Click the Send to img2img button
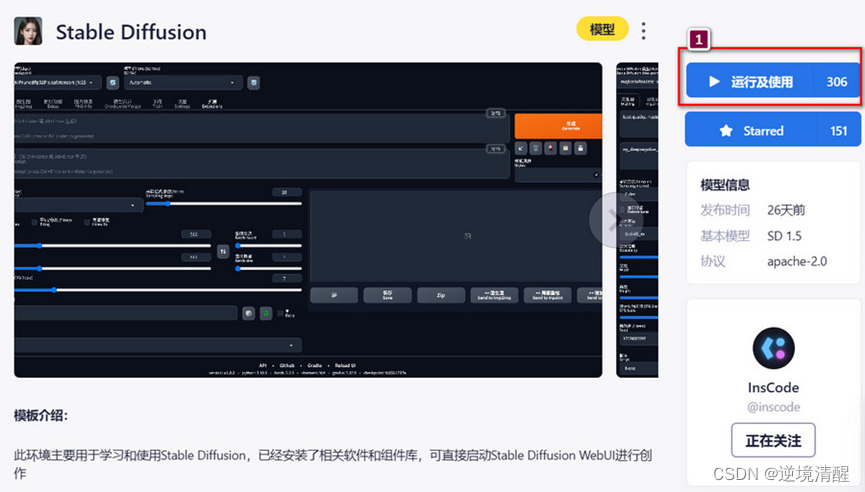Screen dimensions: 865x492 pos(494,295)
